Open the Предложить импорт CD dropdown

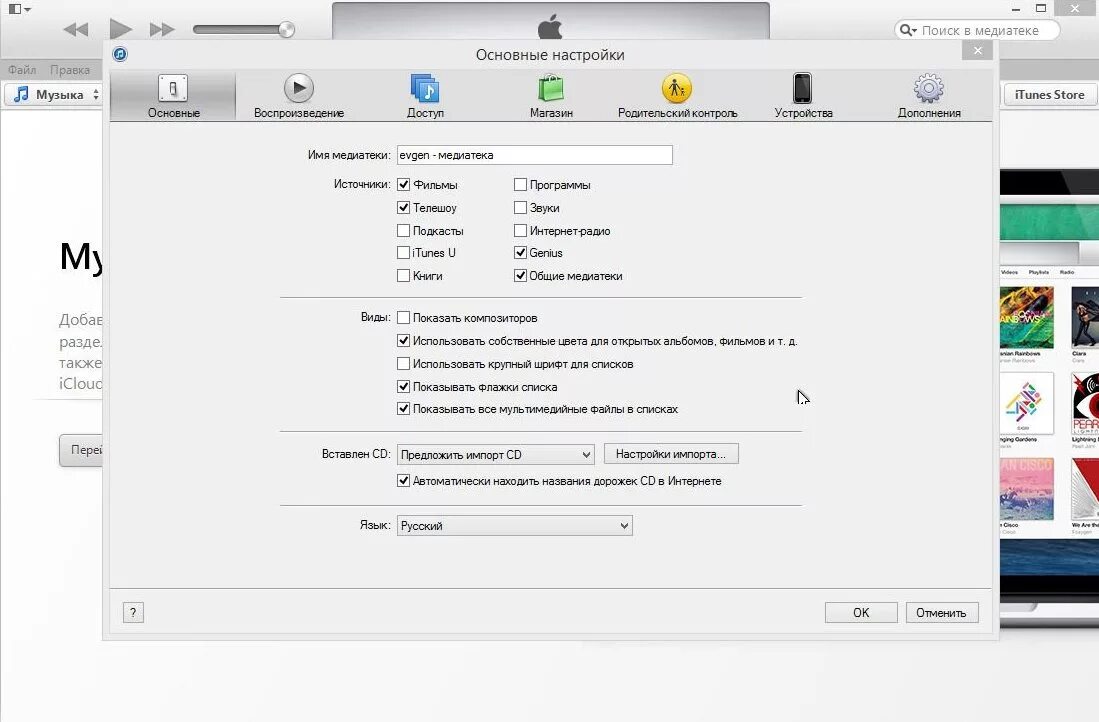tap(496, 454)
